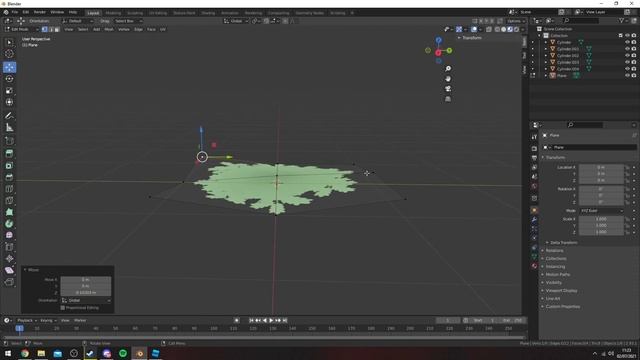Toggle the Location X lock icon
The height and width of the screenshot is (360, 640).
pos(627,167)
